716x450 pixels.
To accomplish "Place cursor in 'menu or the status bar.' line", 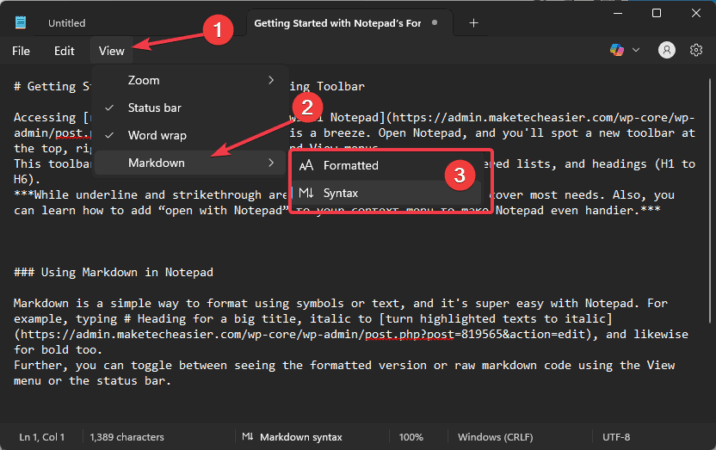I will pos(92,381).
